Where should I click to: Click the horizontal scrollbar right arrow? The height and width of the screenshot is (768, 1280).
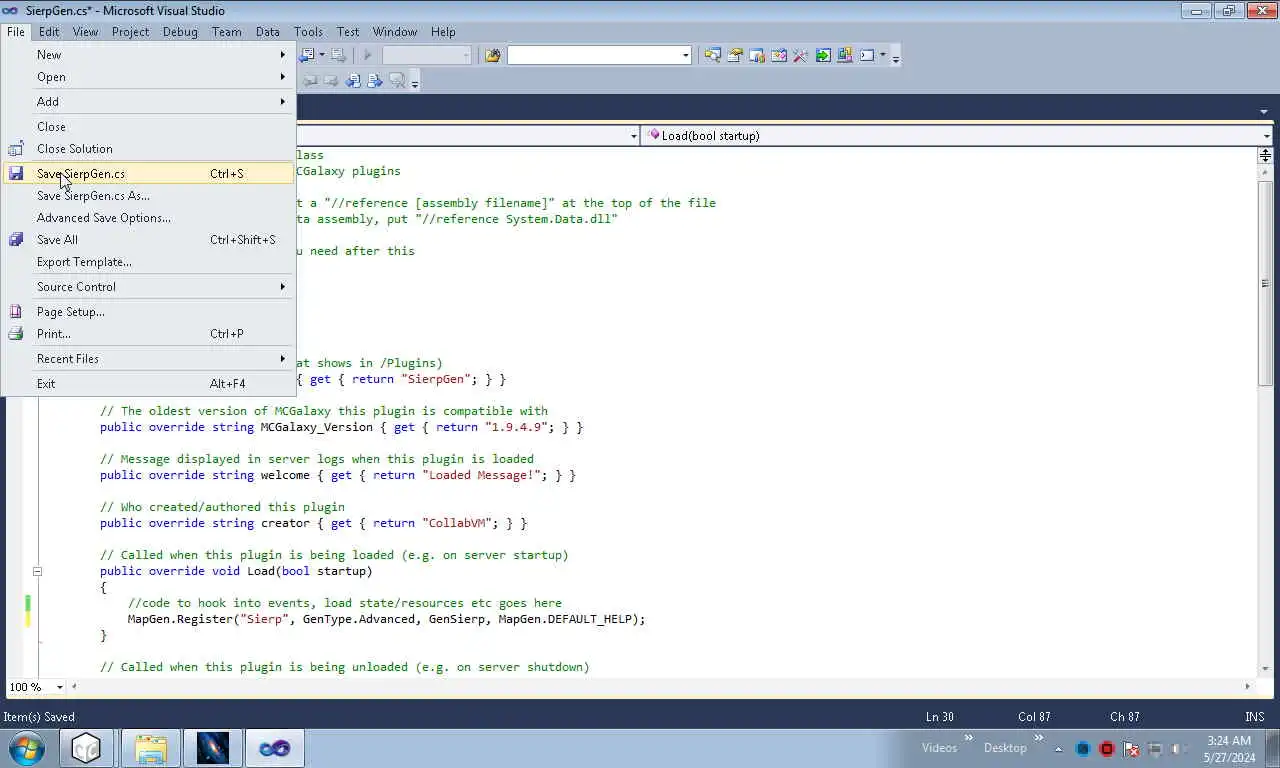(x=1247, y=686)
